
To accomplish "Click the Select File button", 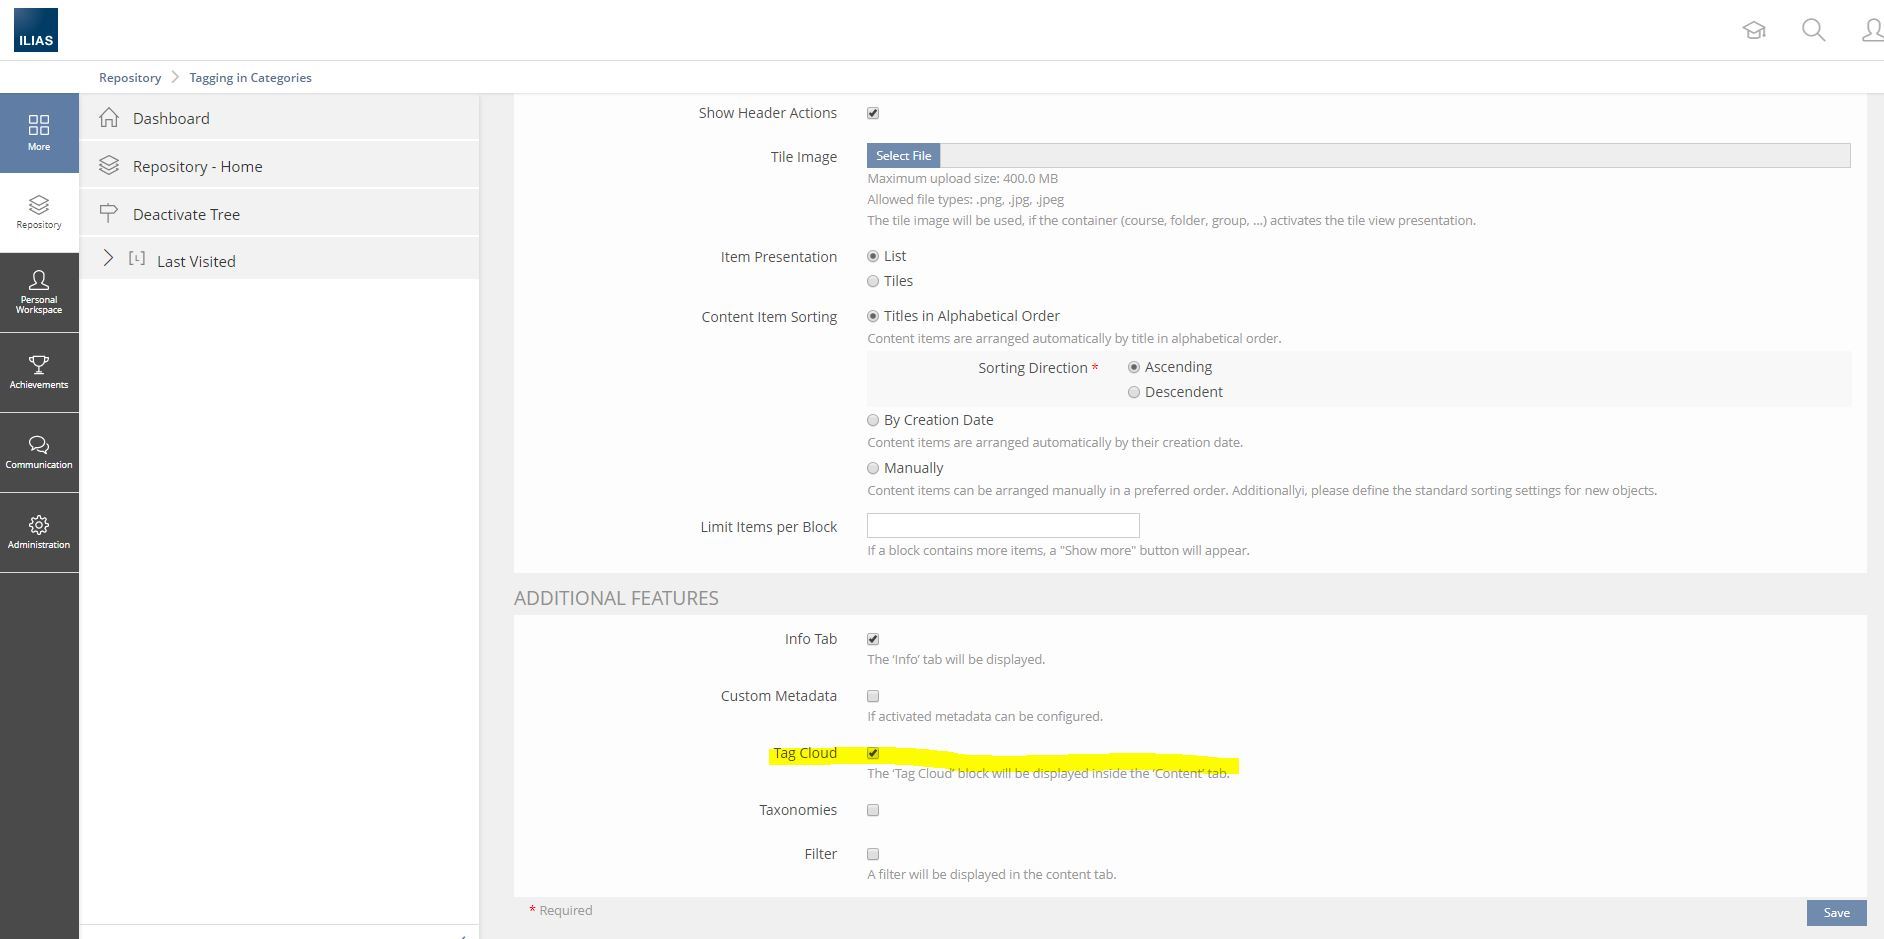I will point(903,156).
